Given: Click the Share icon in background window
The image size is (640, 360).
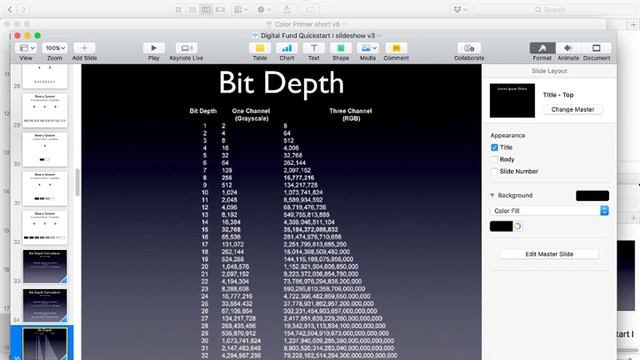Looking at the screenshot, I should click(287, 9).
